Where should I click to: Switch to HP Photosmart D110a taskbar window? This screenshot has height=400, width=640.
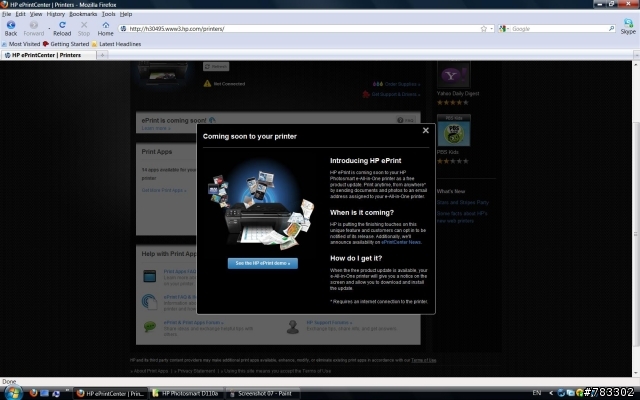pos(187,393)
